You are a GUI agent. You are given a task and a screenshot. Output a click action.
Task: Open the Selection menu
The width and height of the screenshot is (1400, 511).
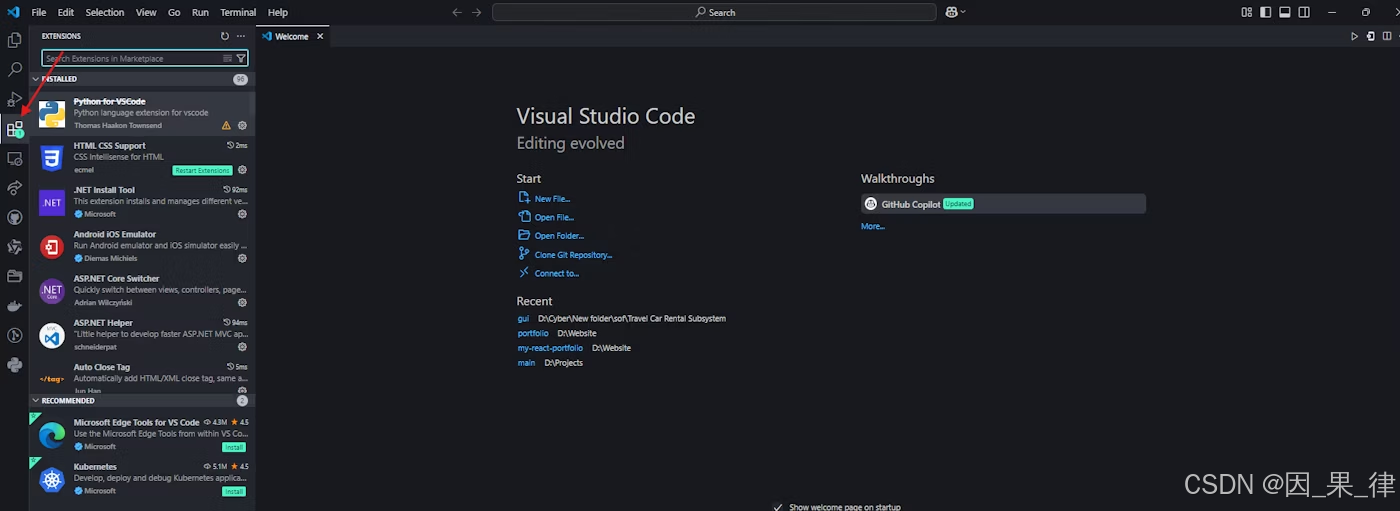[105, 12]
